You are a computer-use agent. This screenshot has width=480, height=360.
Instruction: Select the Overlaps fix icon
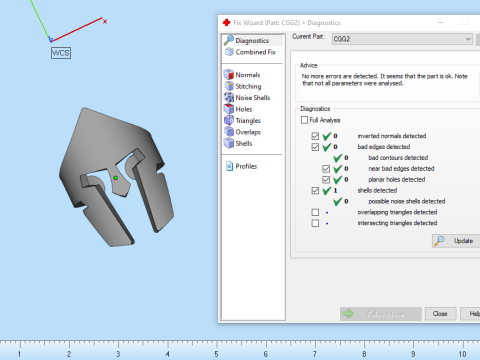pos(229,131)
